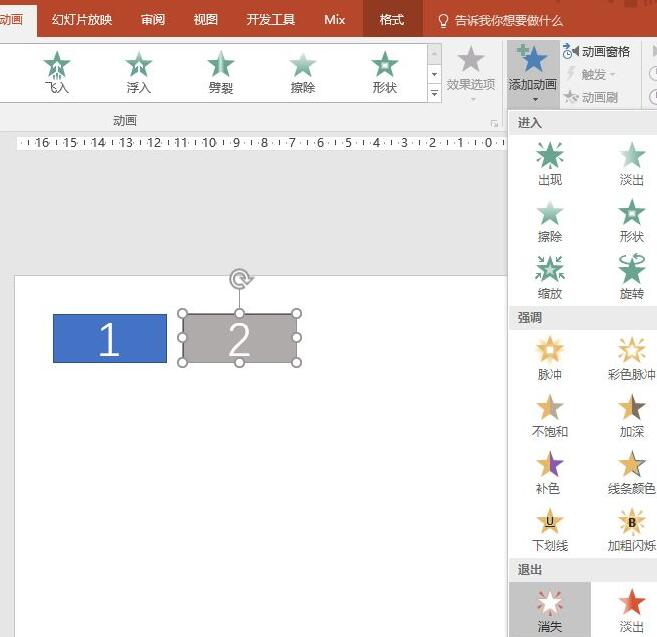
Task: Switch to the 审阅 review tab
Action: 153,20
